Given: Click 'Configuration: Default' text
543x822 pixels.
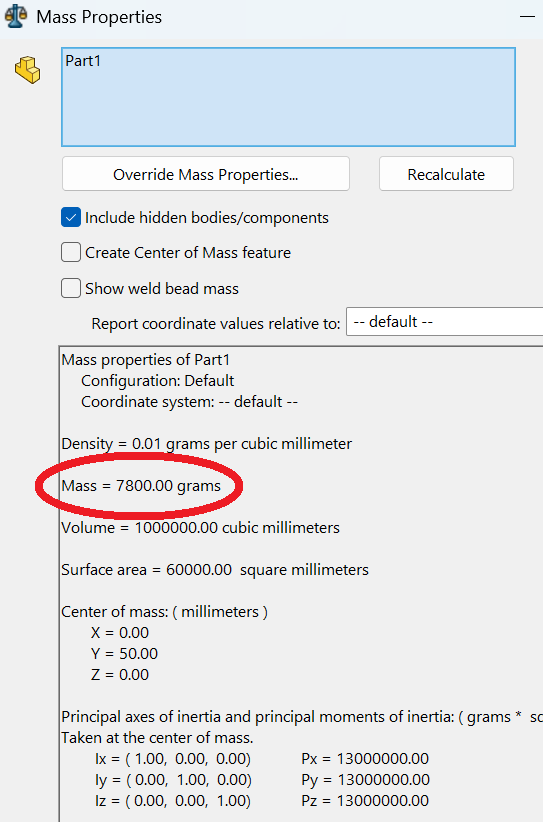Looking at the screenshot, I should (x=157, y=381).
